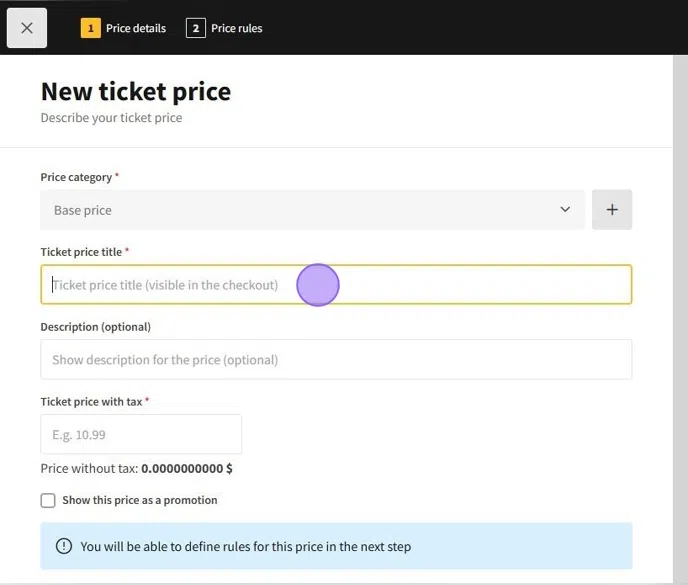Select the Ticket price with tax field
Image resolution: width=688 pixels, height=585 pixels.
[141, 435]
